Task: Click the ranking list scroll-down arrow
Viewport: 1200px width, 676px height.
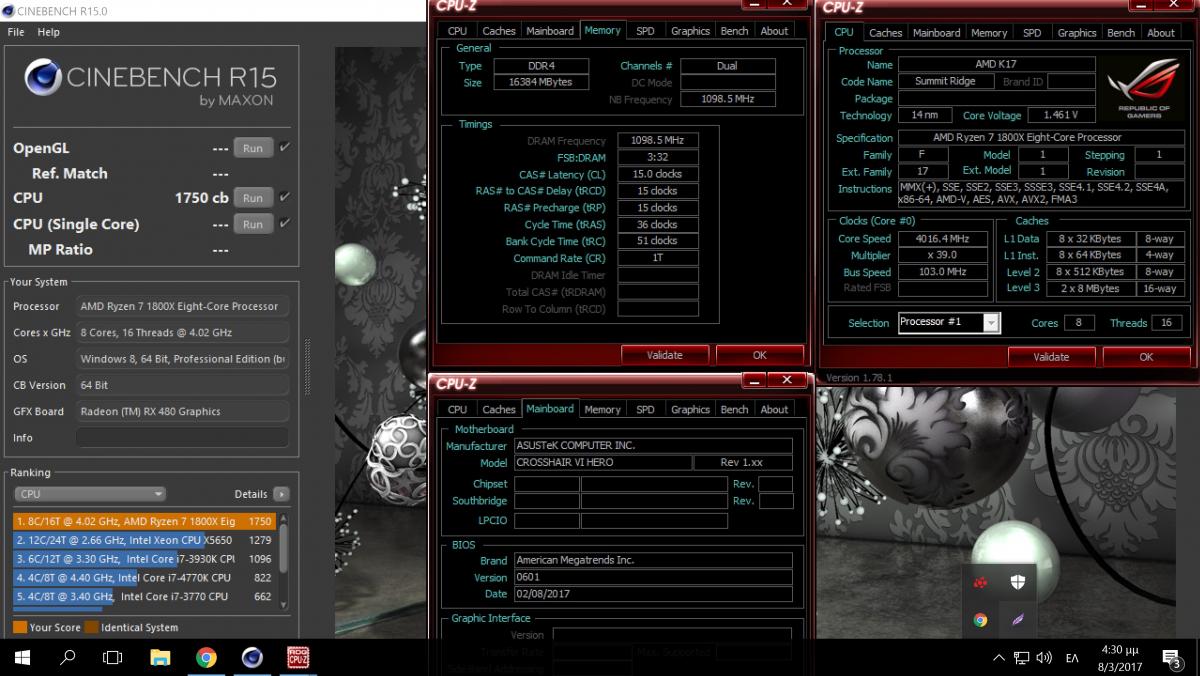Action: pyautogui.click(x=284, y=605)
